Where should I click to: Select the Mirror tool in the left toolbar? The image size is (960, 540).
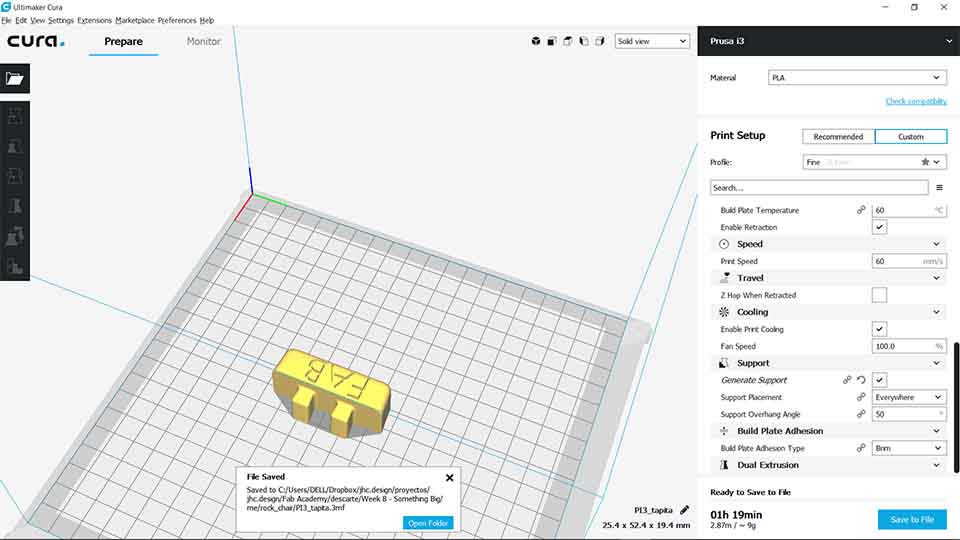click(15, 206)
